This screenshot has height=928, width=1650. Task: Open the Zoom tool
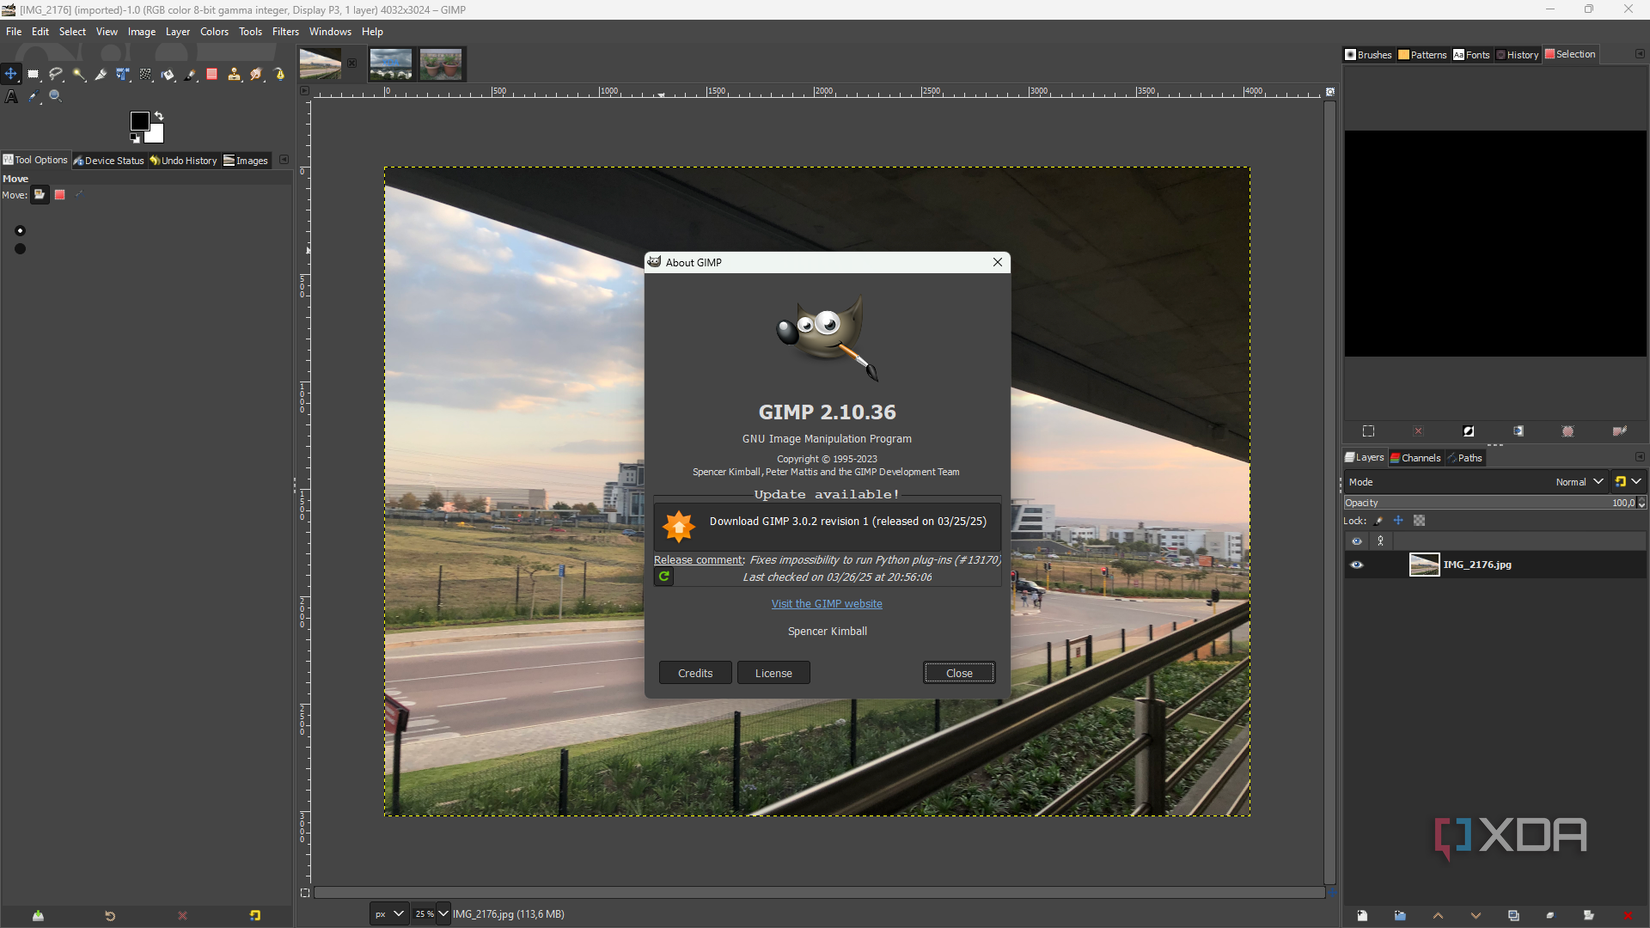pyautogui.click(x=56, y=97)
